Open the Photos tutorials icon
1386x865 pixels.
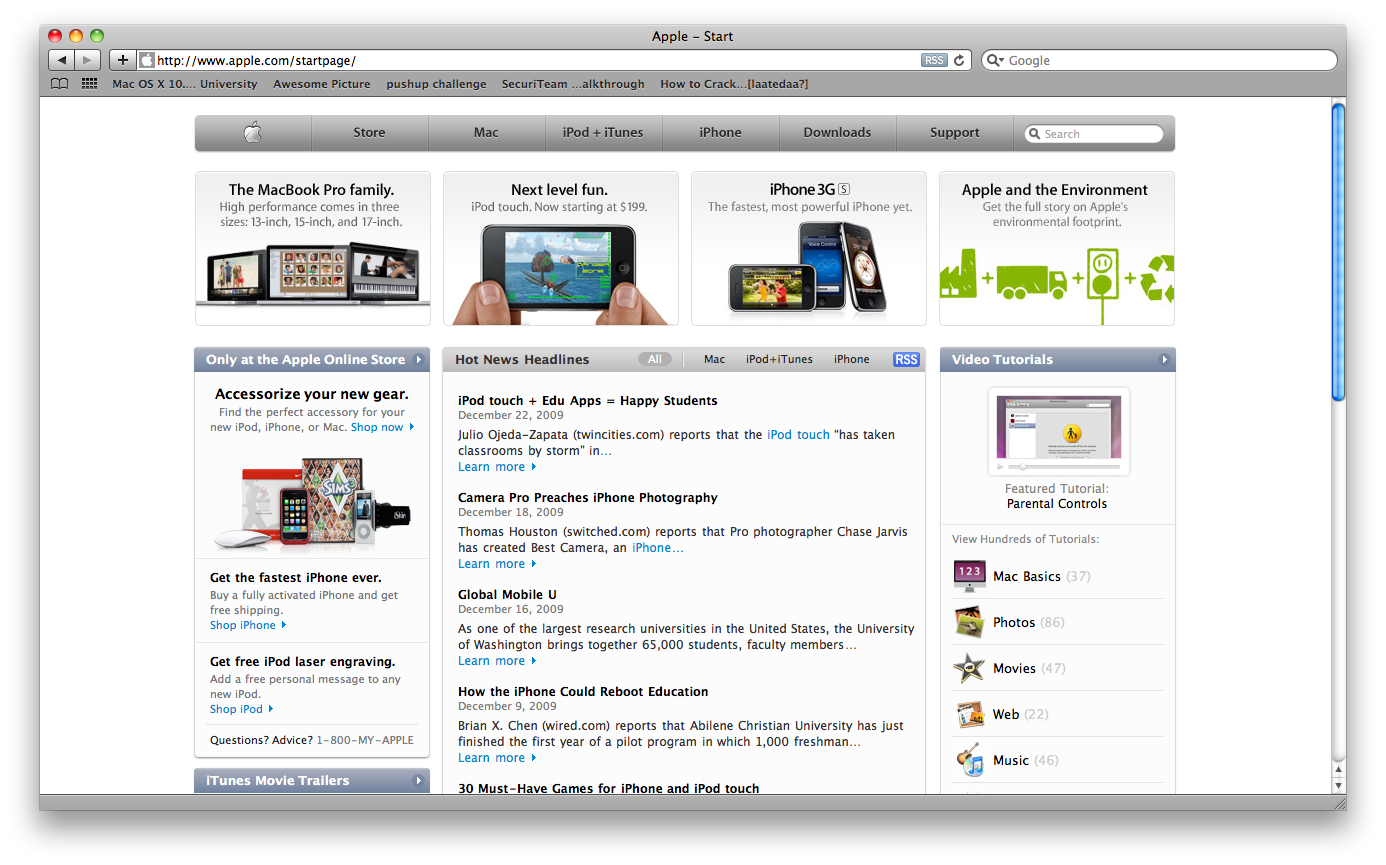[969, 622]
